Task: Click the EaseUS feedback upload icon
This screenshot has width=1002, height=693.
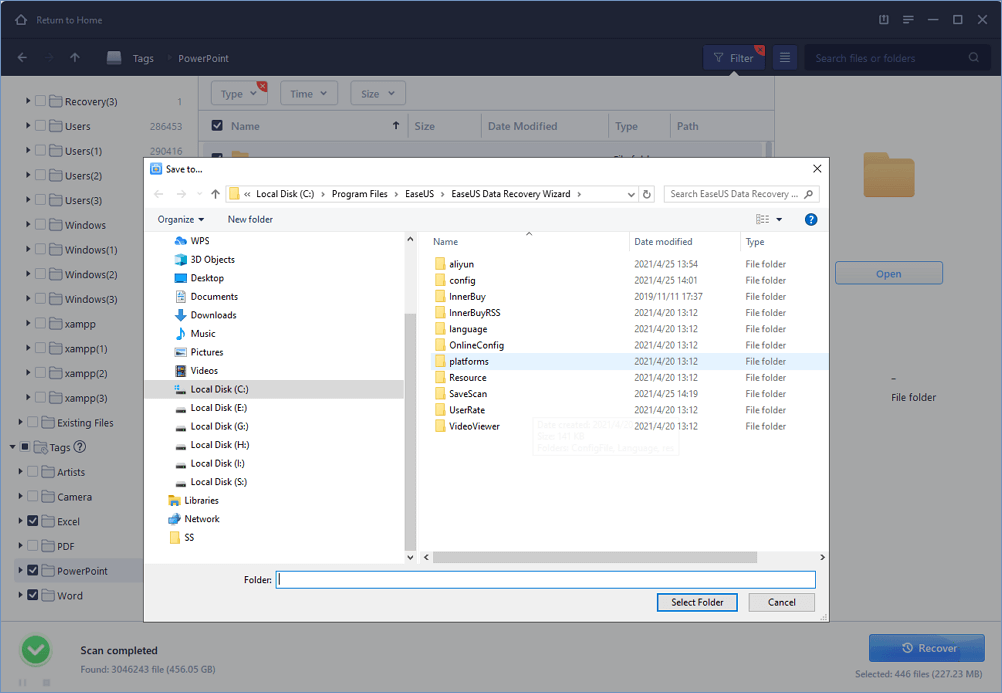Action: [884, 20]
